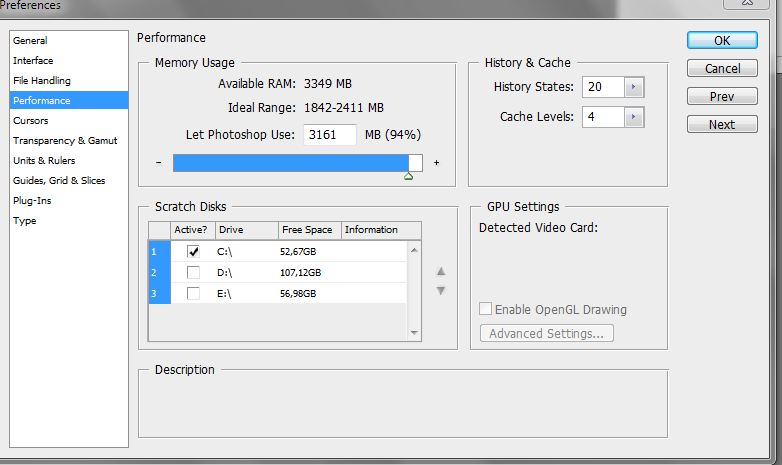This screenshot has height=465, width=782.
Task: Select scratch disk row number 3
Action: [160, 293]
